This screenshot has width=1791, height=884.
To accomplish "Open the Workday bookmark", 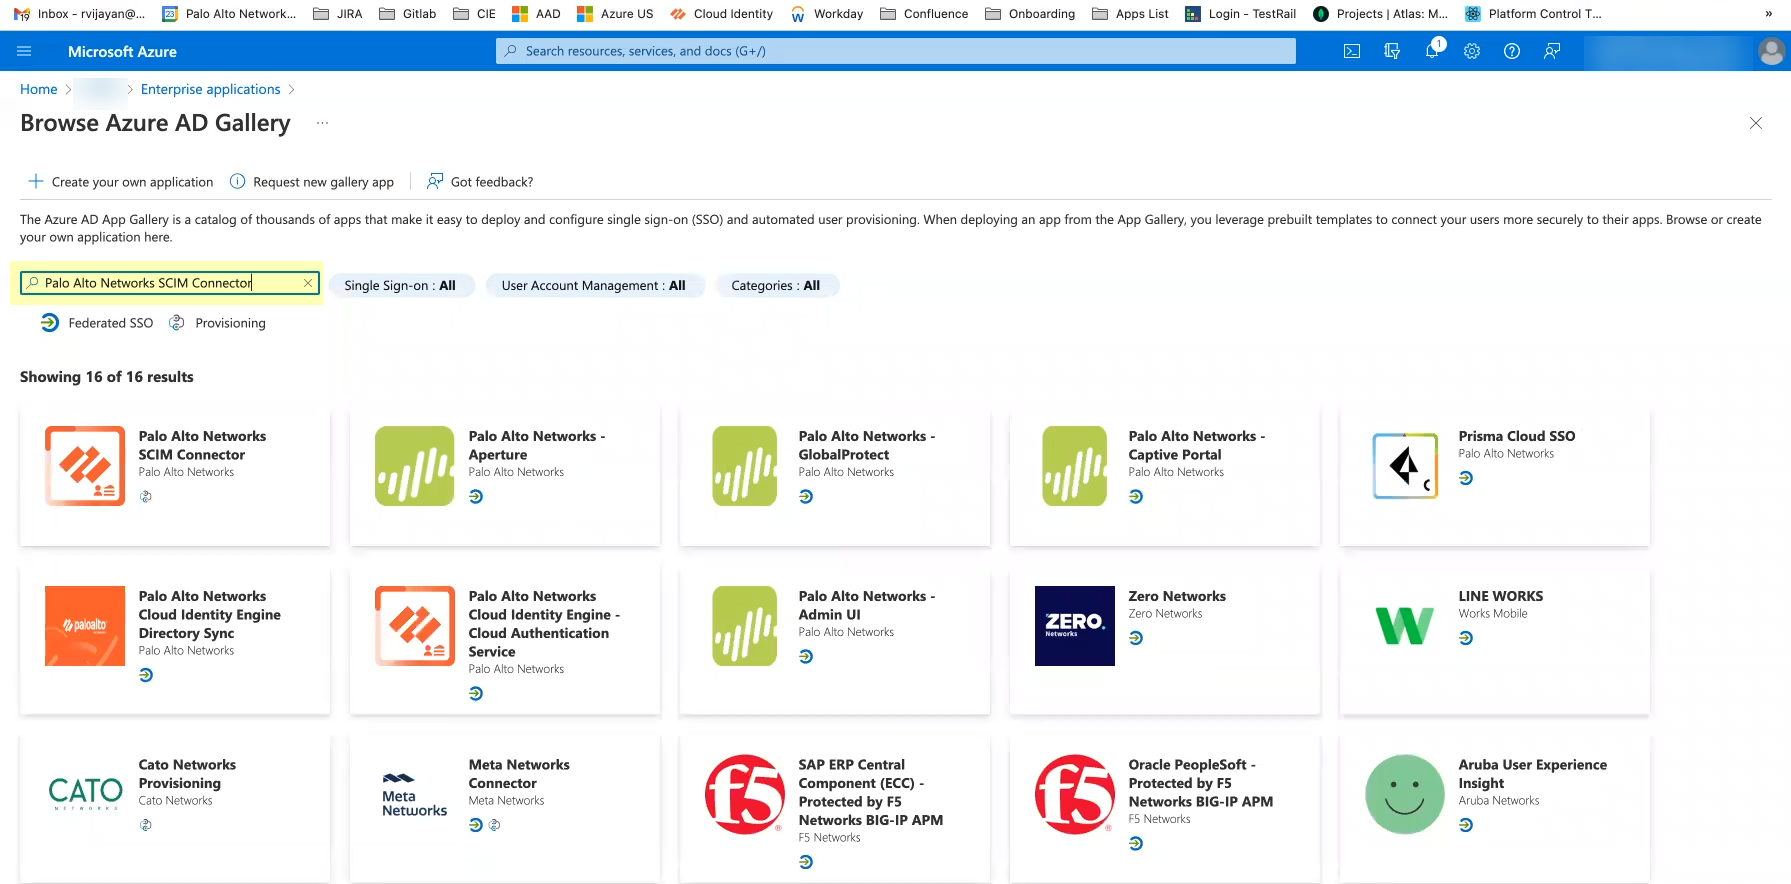I will (826, 14).
